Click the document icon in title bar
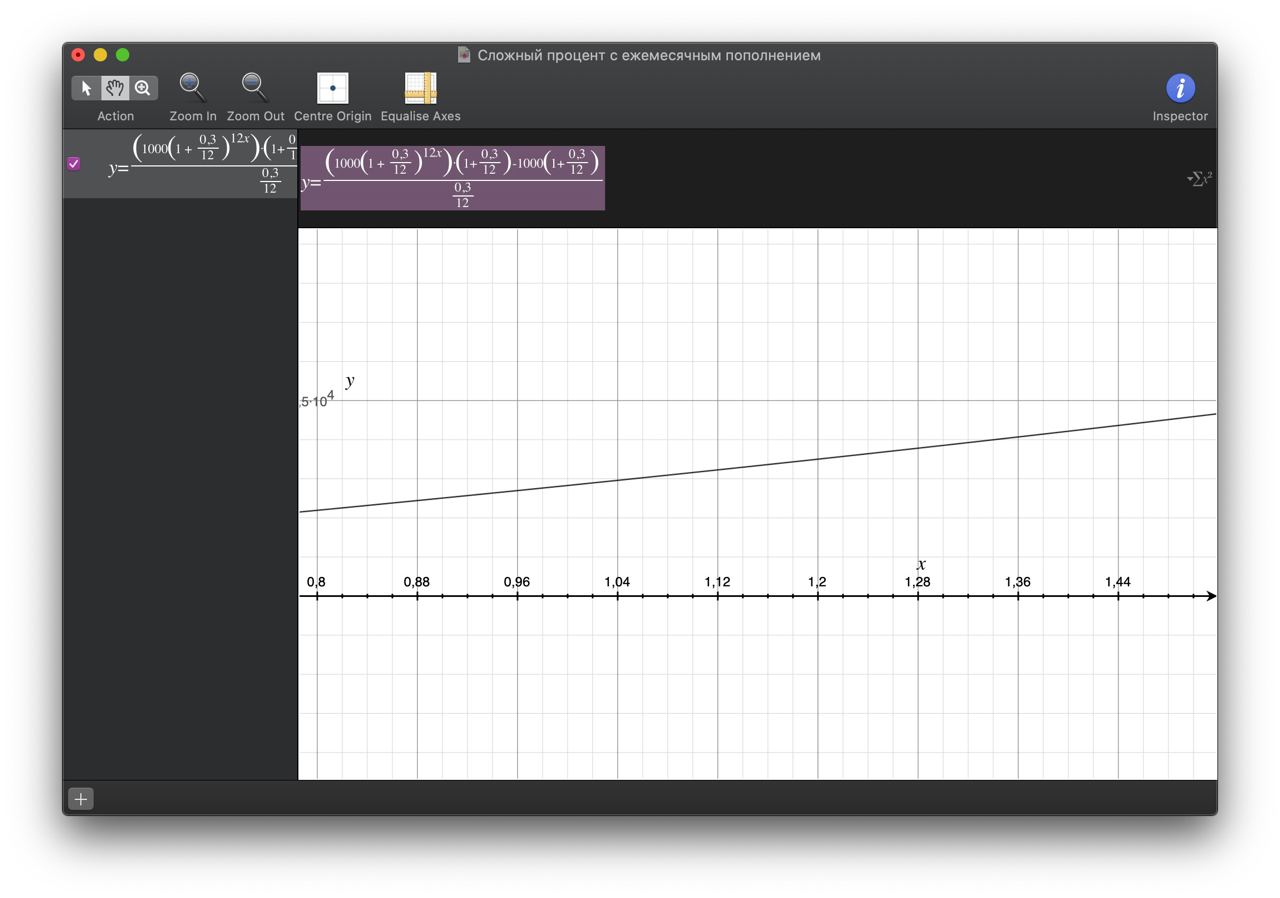1280x898 pixels. (464, 55)
